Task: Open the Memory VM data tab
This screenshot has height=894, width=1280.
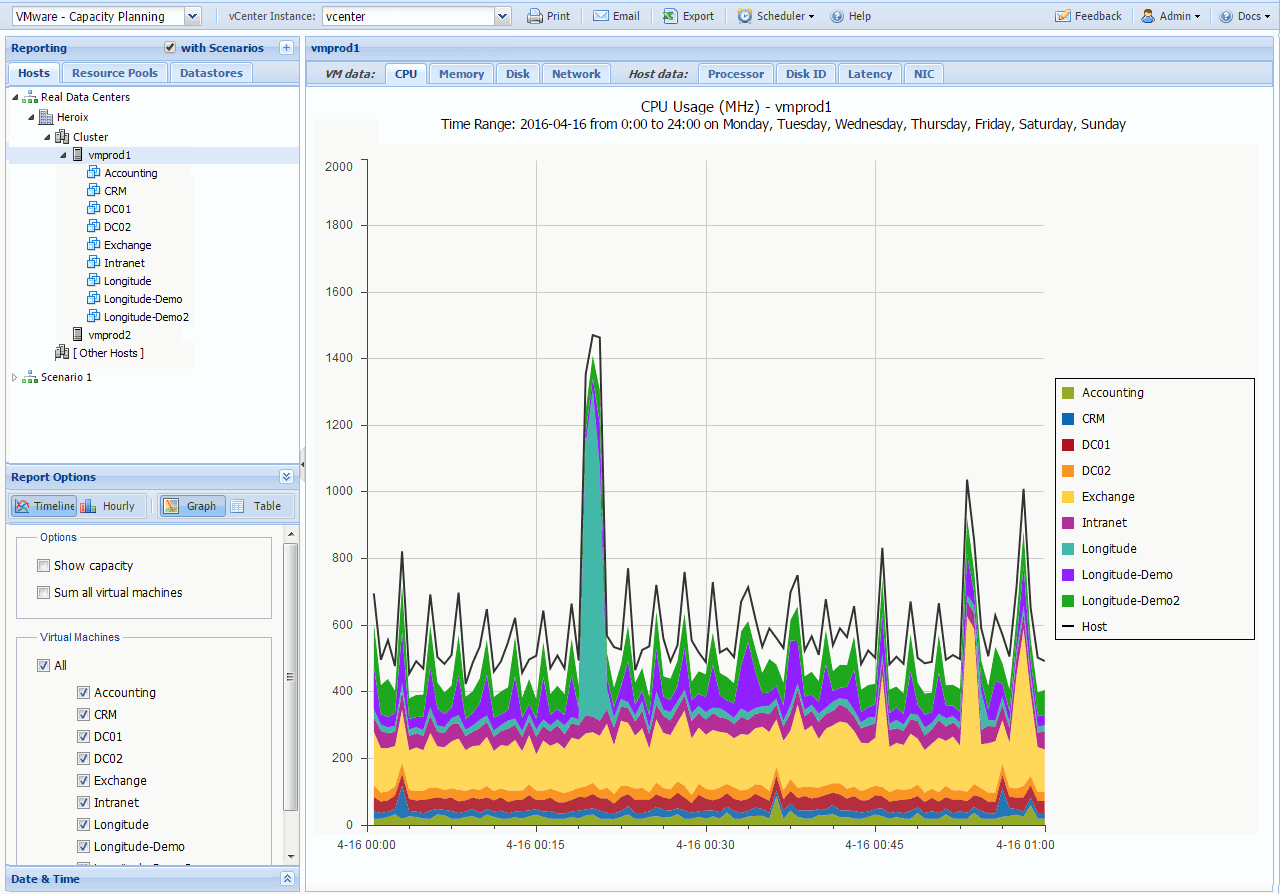Action: (x=461, y=74)
